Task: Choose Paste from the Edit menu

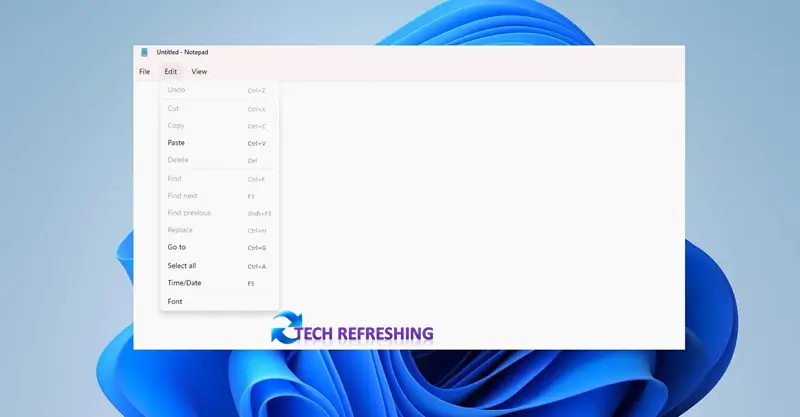Action: [219, 143]
